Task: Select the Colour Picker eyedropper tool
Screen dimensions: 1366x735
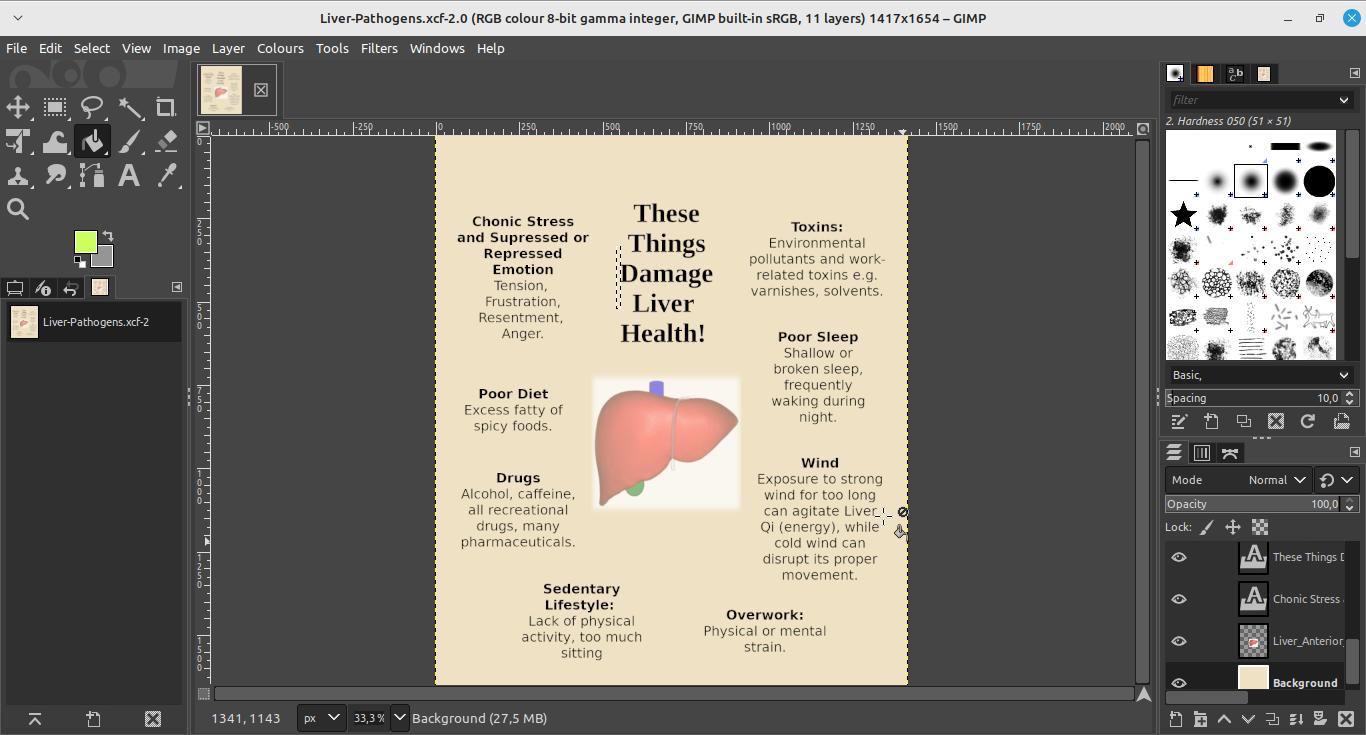Action: point(166,176)
